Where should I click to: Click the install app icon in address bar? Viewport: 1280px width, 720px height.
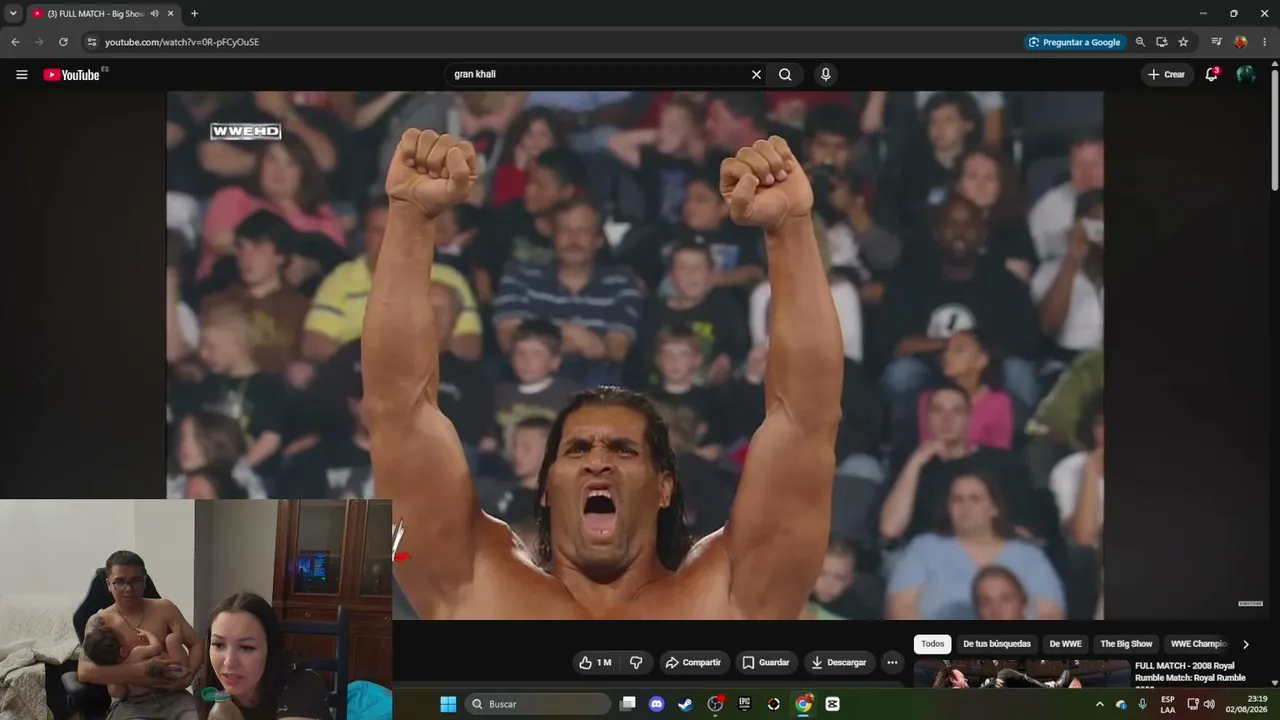tap(1162, 42)
